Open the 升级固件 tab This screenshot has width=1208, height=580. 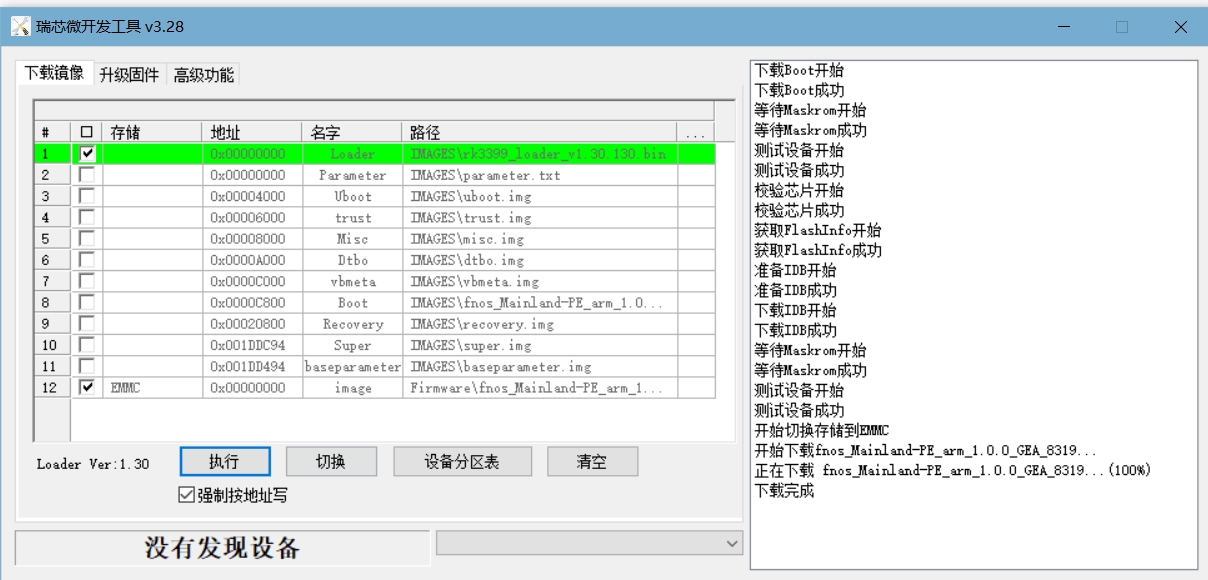(129, 75)
